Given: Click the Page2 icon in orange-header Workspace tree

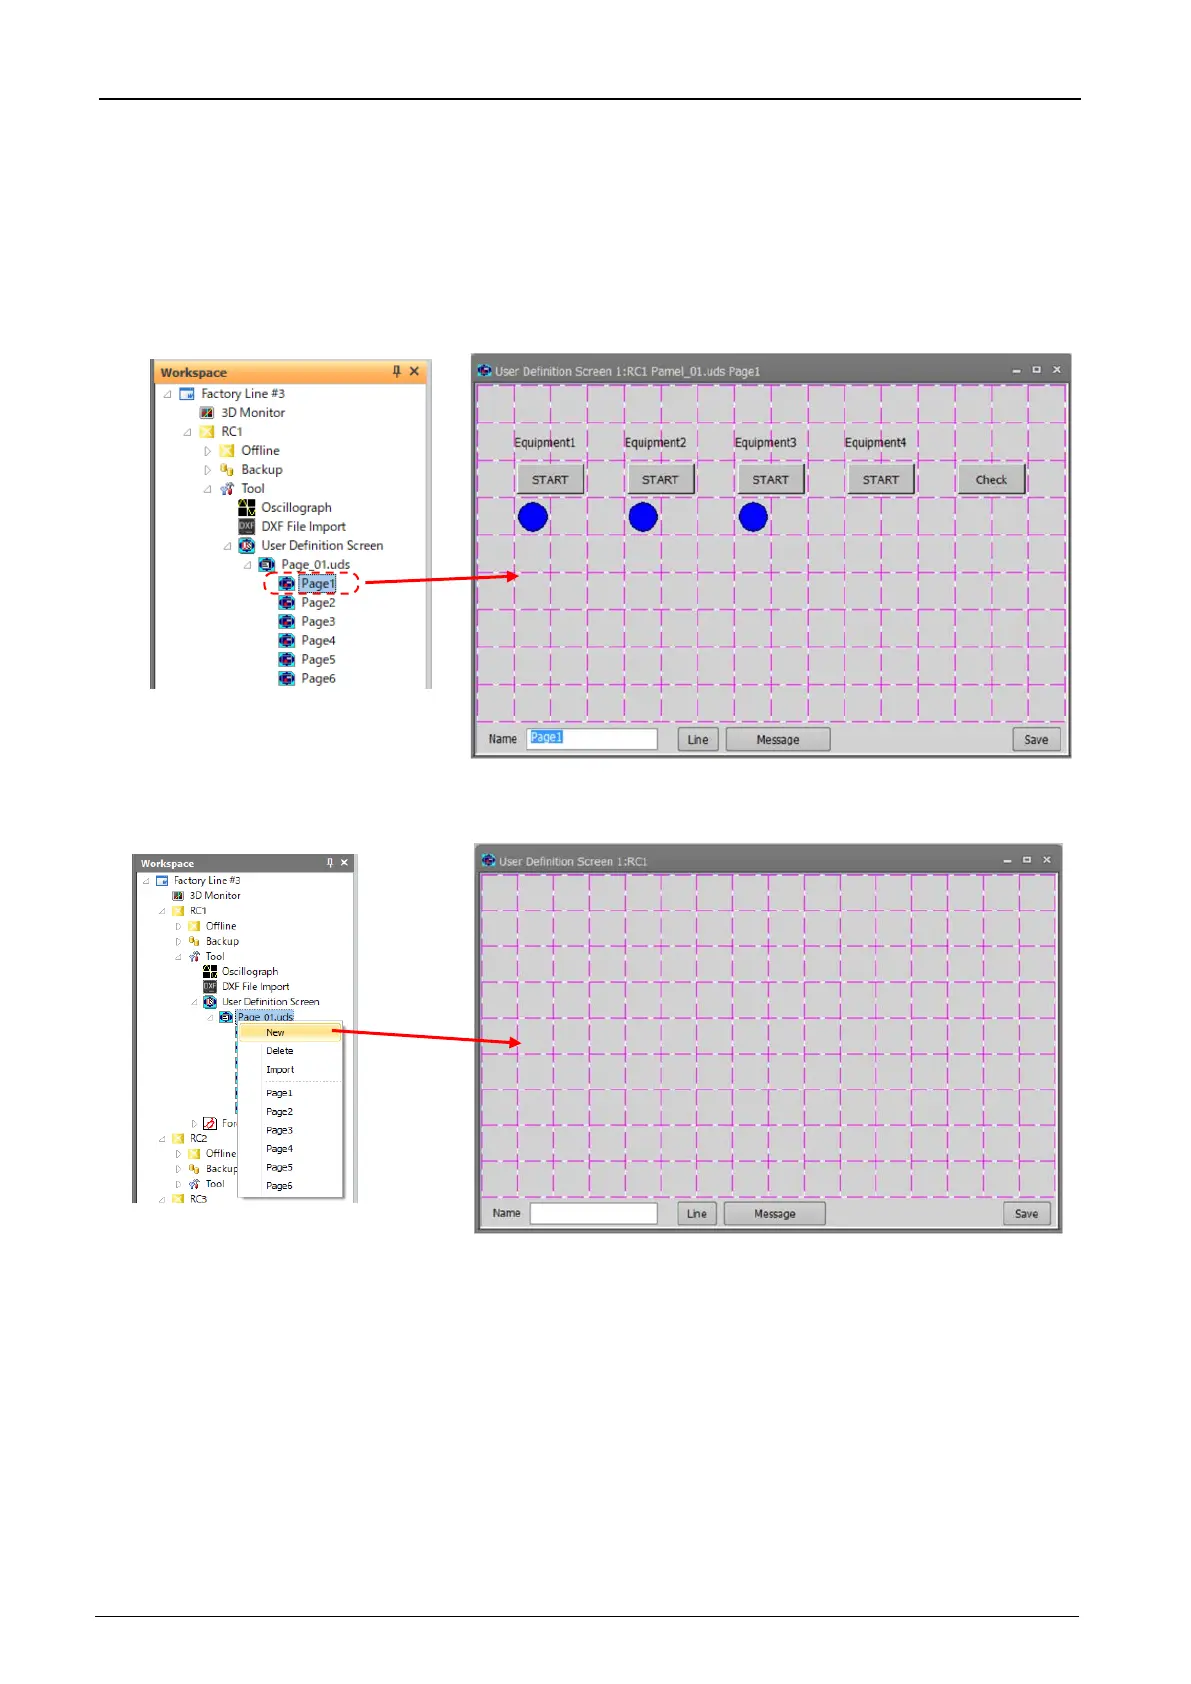Looking at the screenshot, I should [286, 603].
